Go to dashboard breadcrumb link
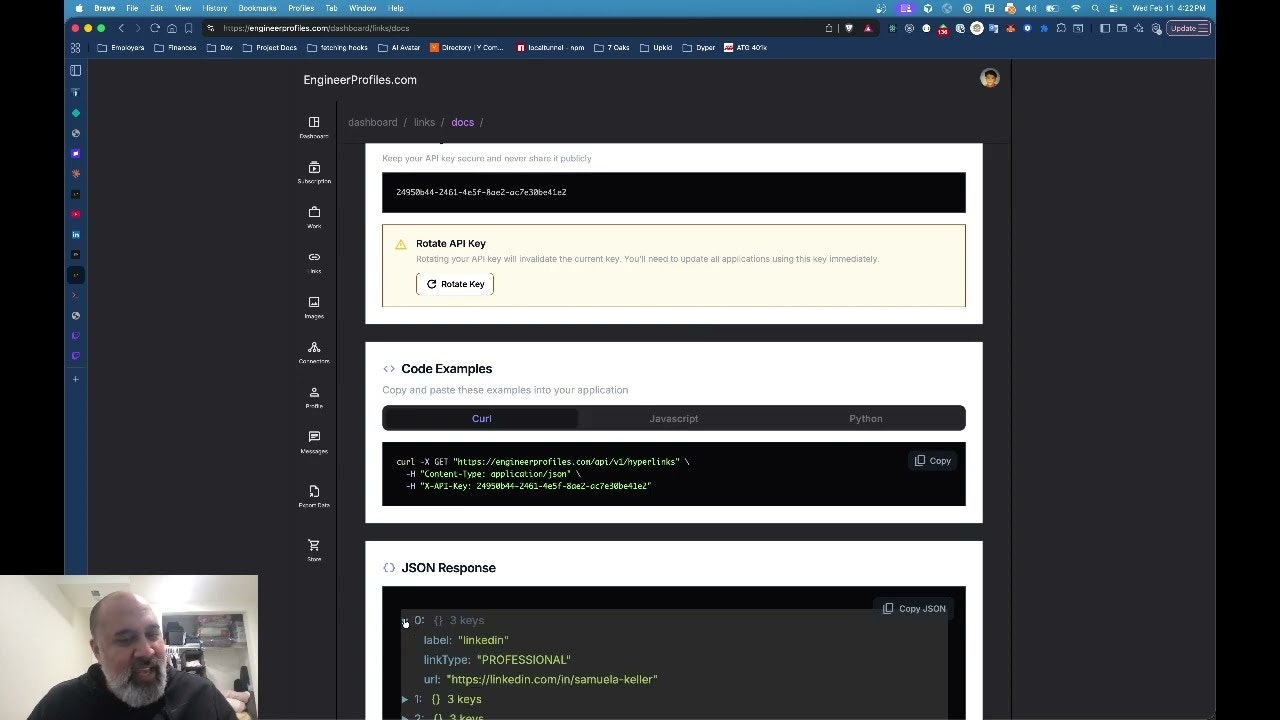 point(373,122)
